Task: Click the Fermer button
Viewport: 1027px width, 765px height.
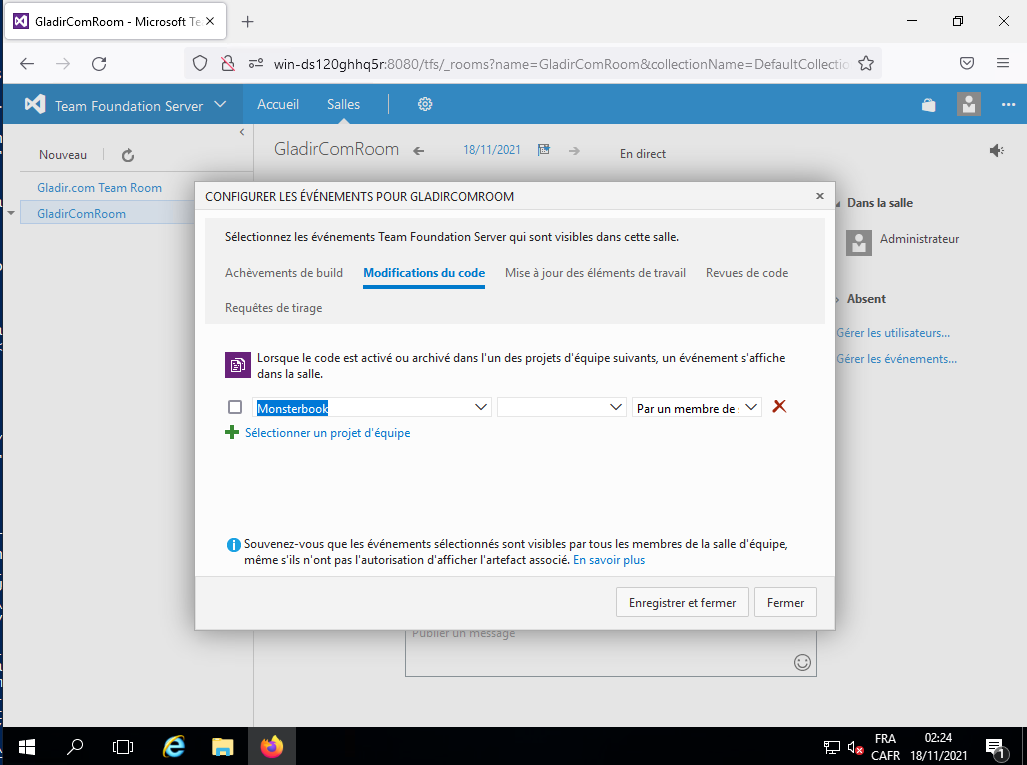Action: tap(785, 603)
